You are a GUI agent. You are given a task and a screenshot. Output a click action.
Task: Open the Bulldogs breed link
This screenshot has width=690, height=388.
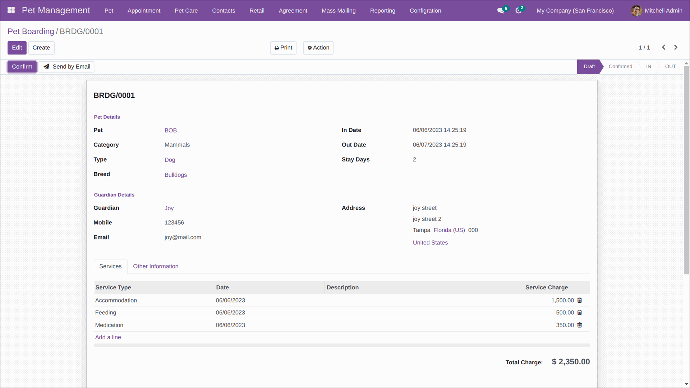176,175
